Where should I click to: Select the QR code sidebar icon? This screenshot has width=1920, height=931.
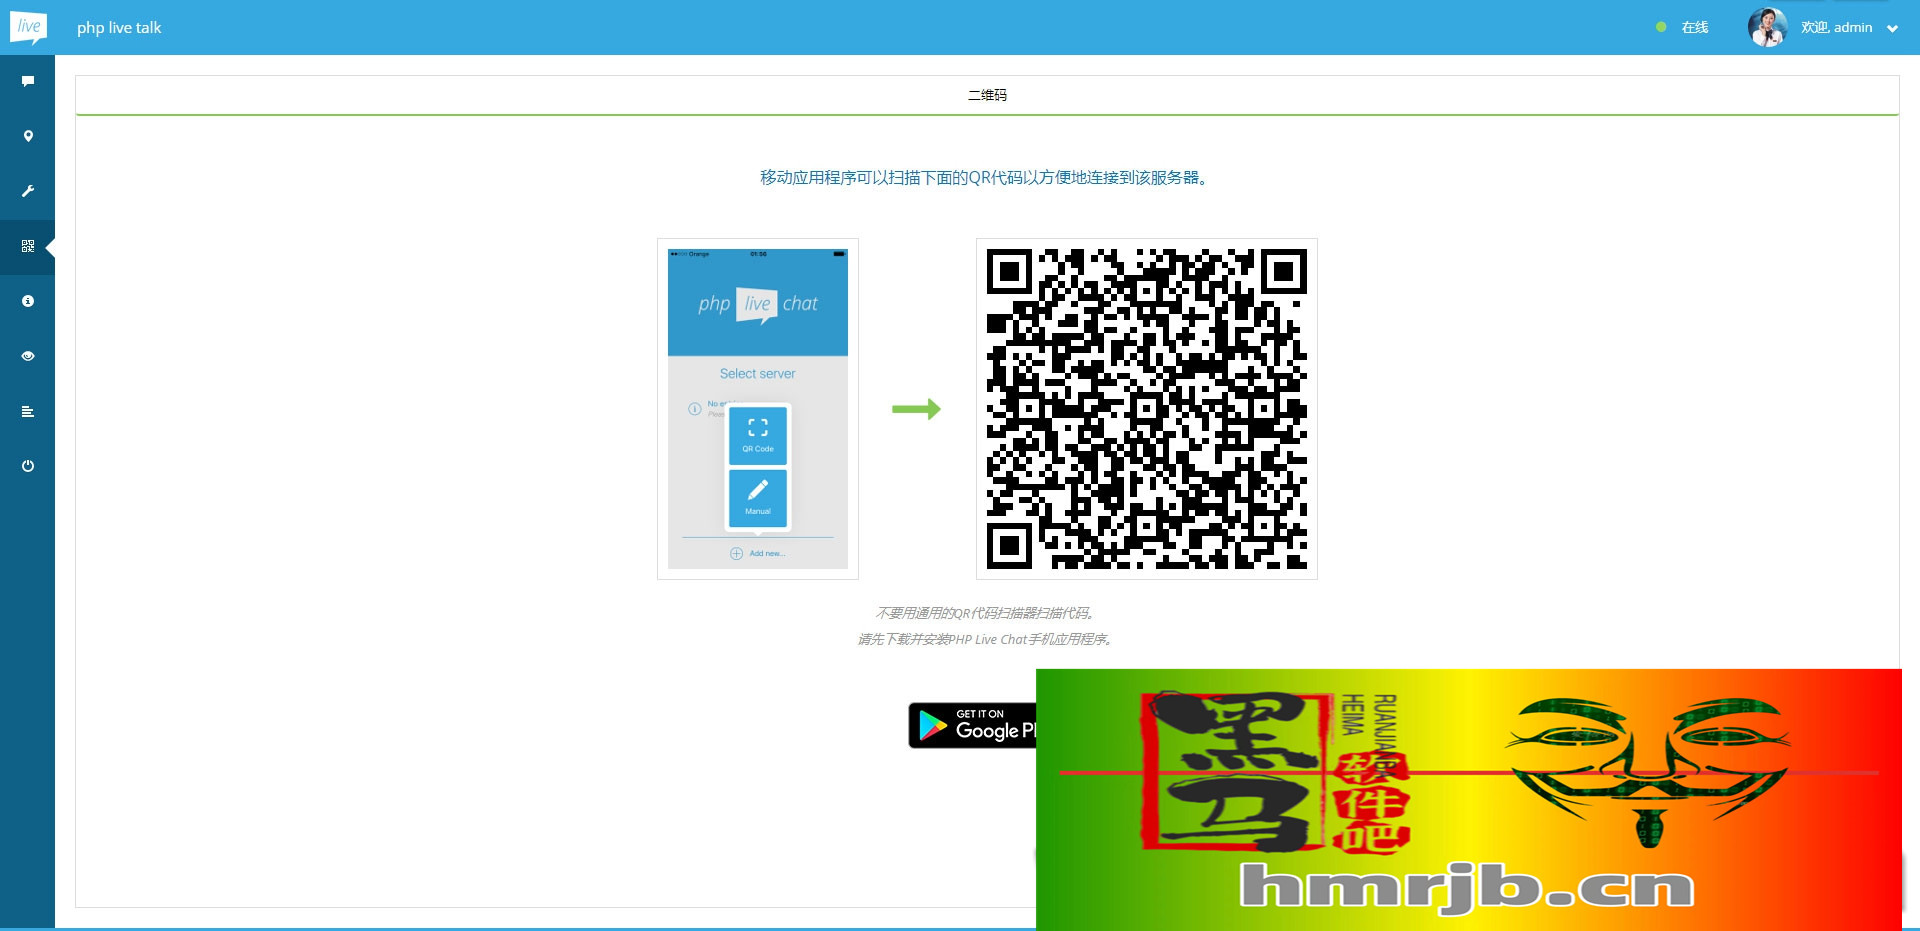tap(28, 246)
